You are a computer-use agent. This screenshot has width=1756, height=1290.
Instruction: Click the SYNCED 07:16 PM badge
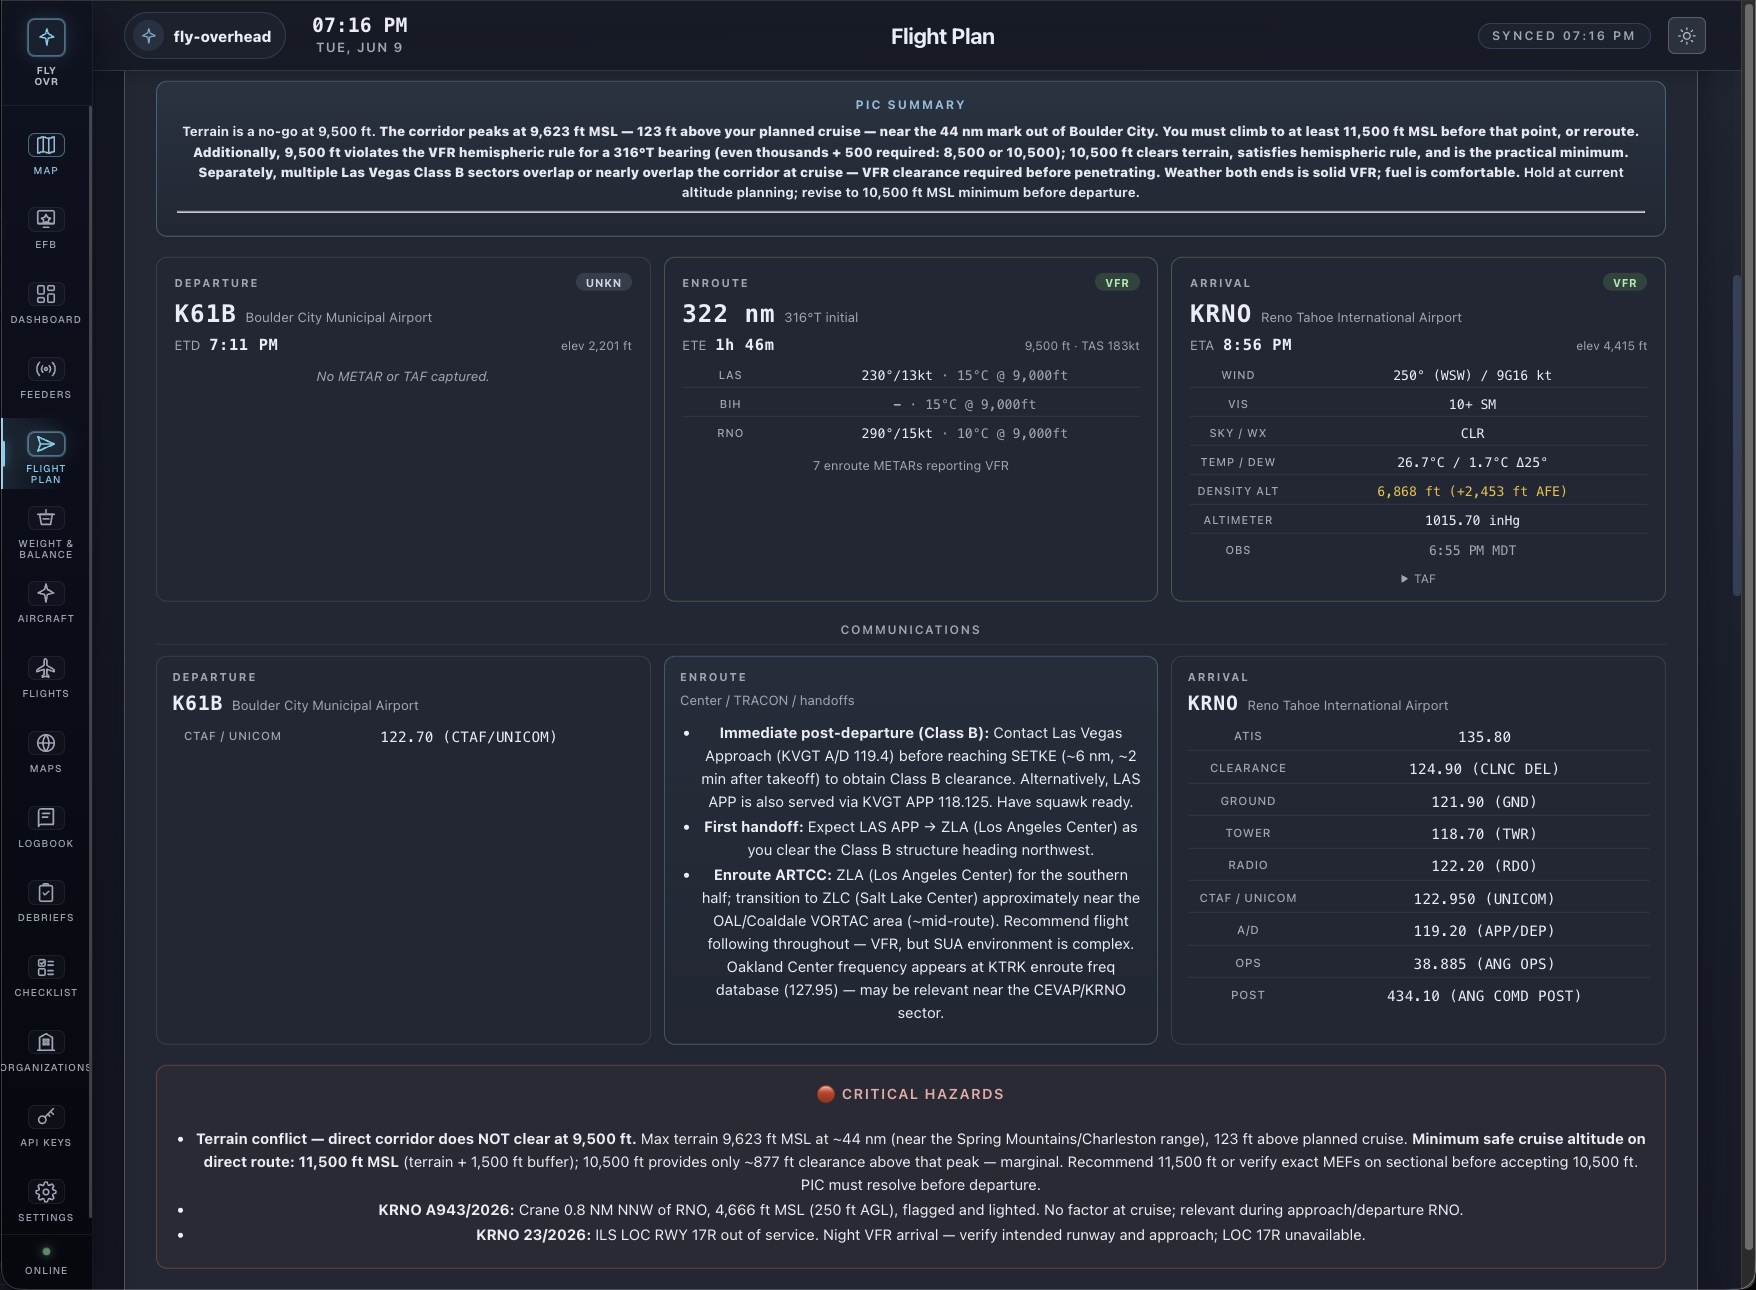coord(1564,36)
